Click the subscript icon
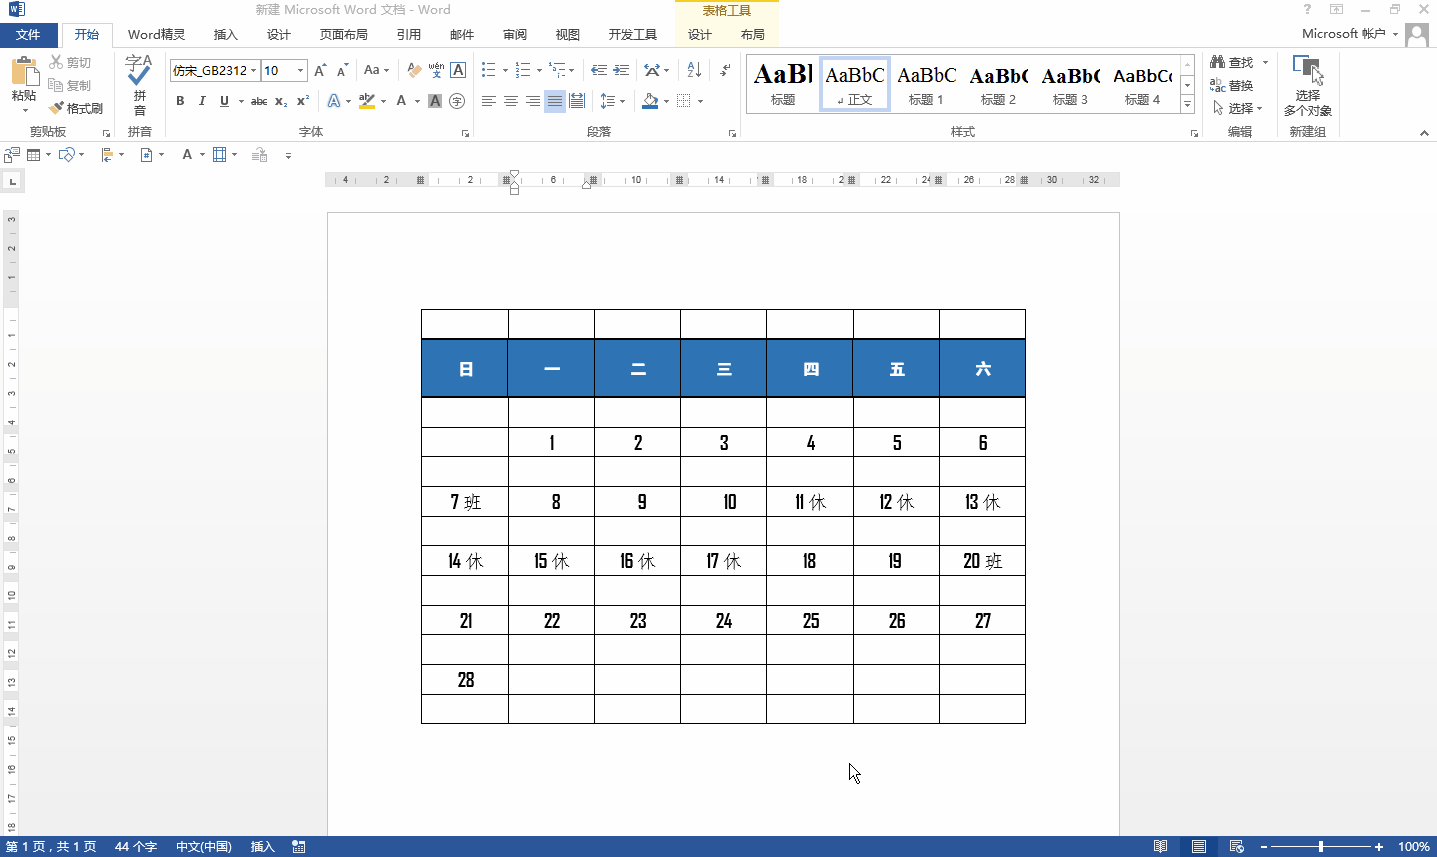Viewport: 1437px width, 857px height. [x=281, y=101]
